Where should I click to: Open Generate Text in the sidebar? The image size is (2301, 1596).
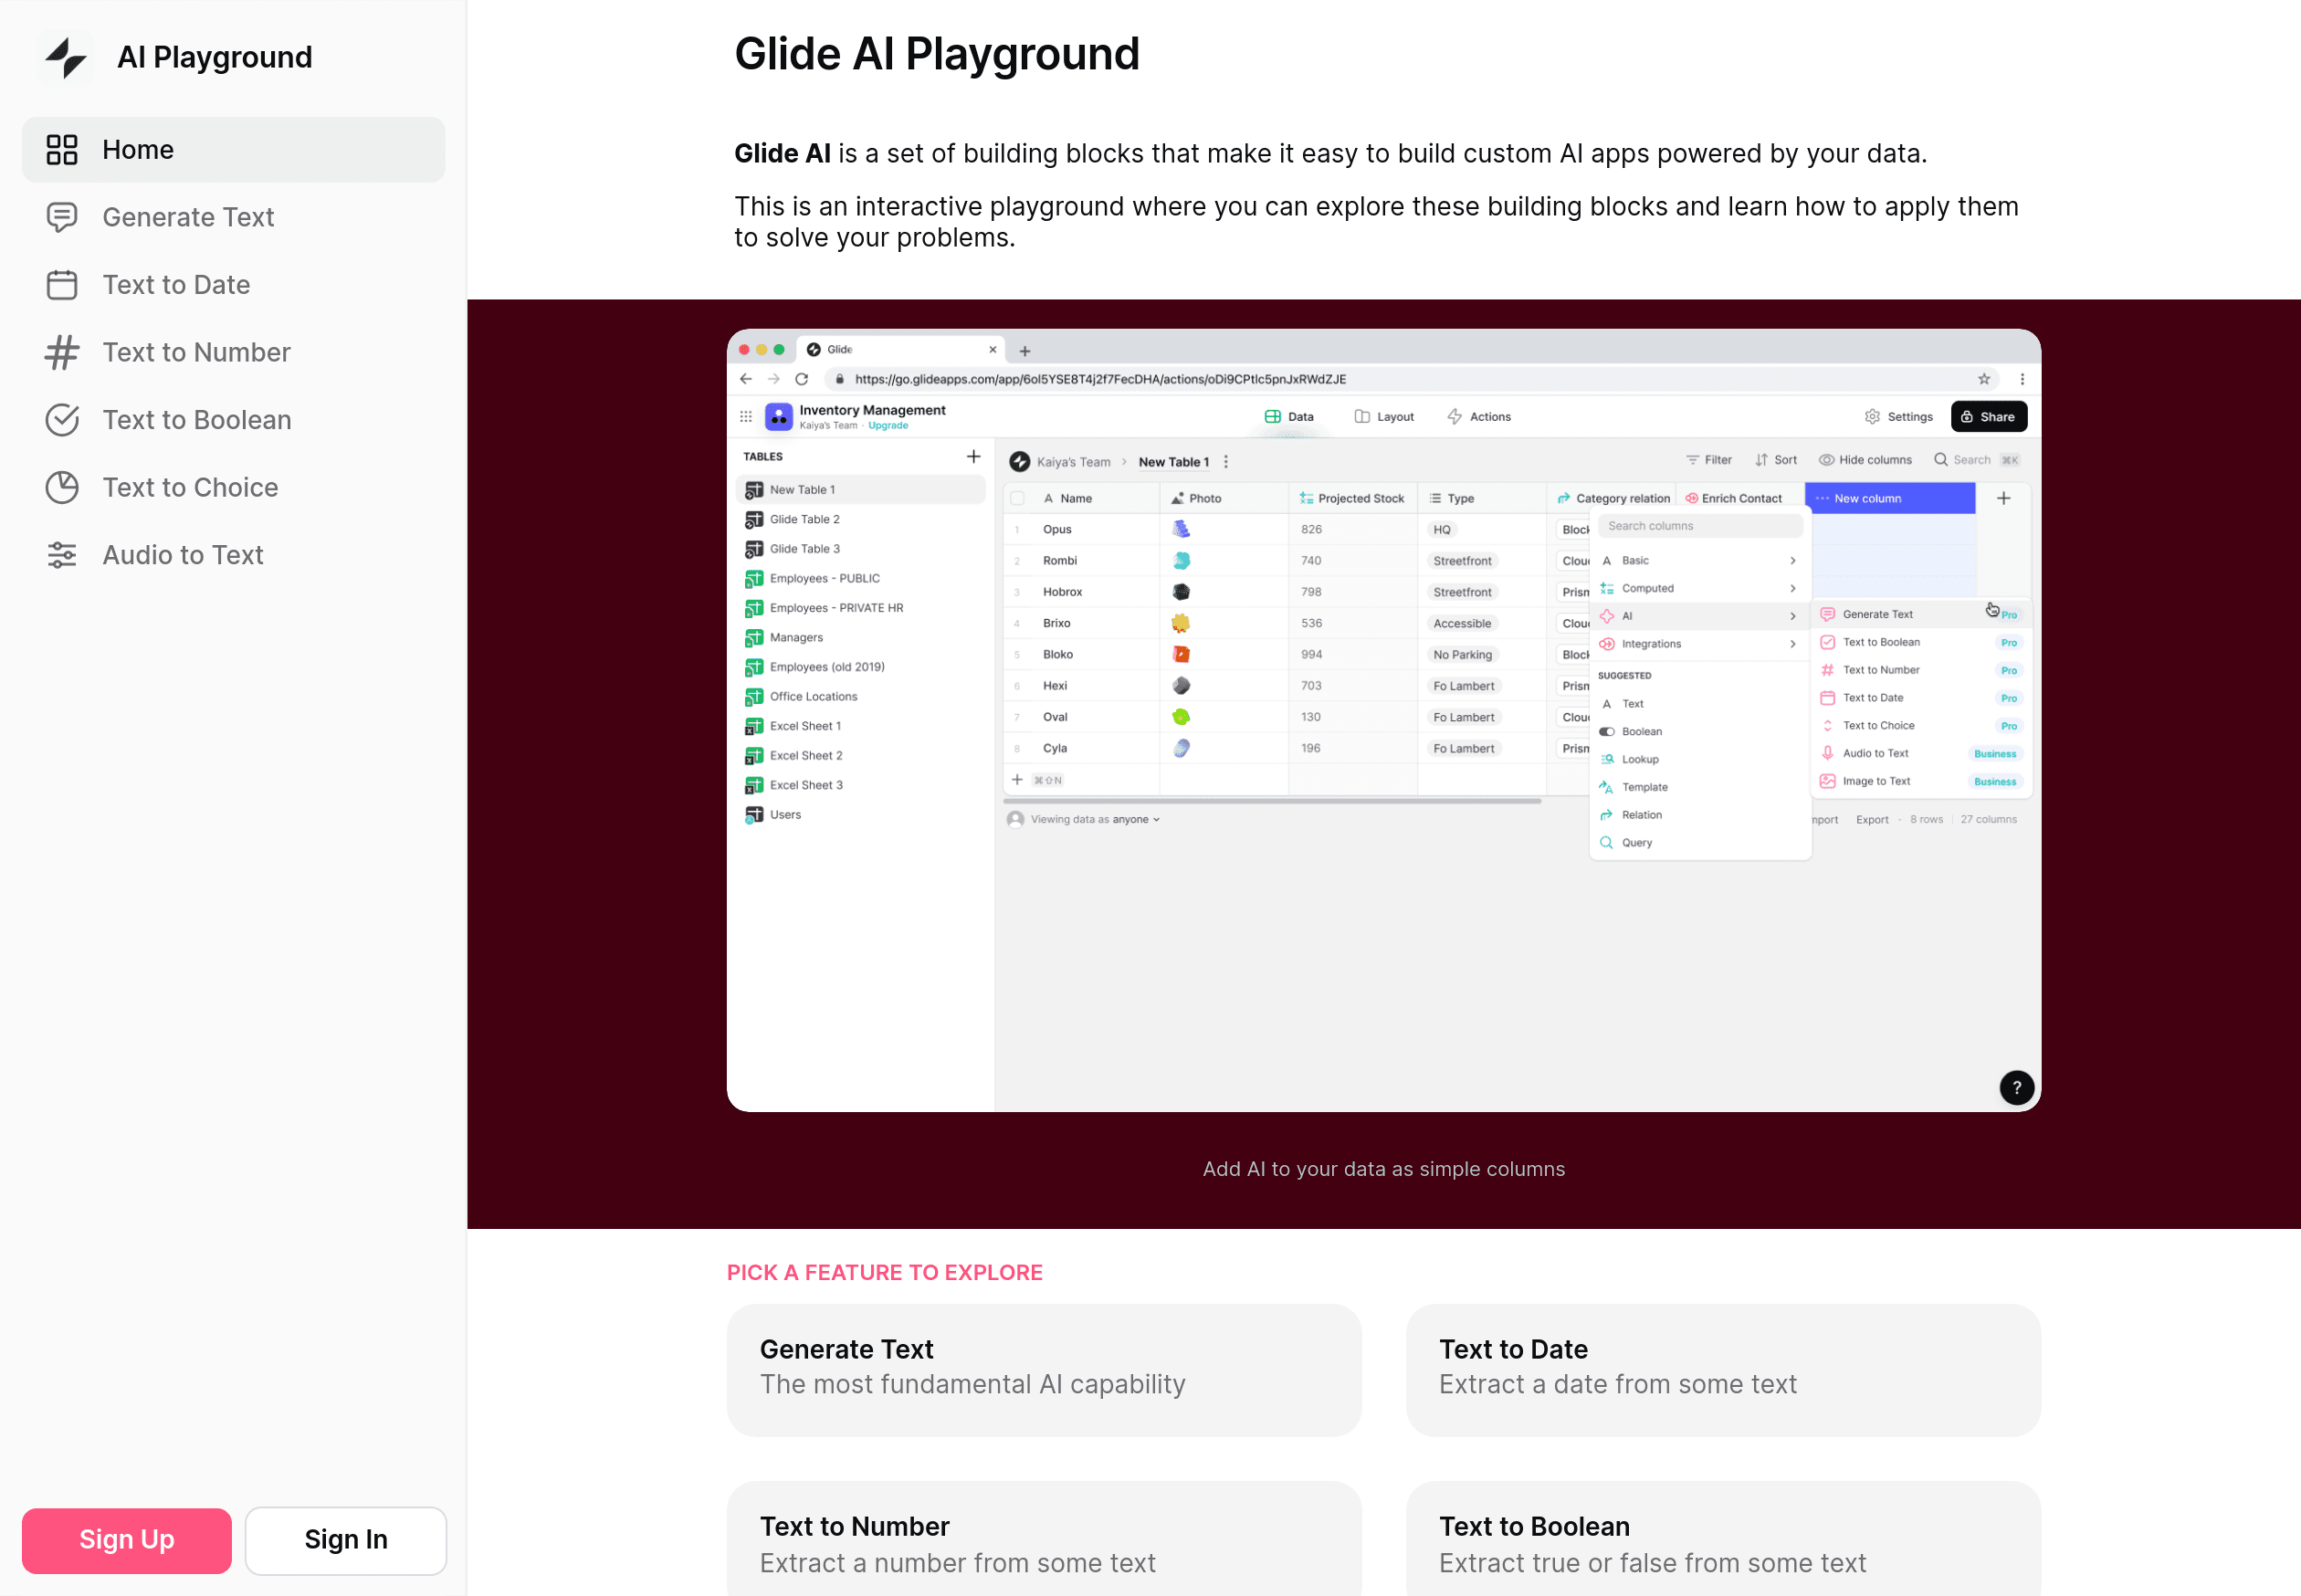click(x=233, y=217)
